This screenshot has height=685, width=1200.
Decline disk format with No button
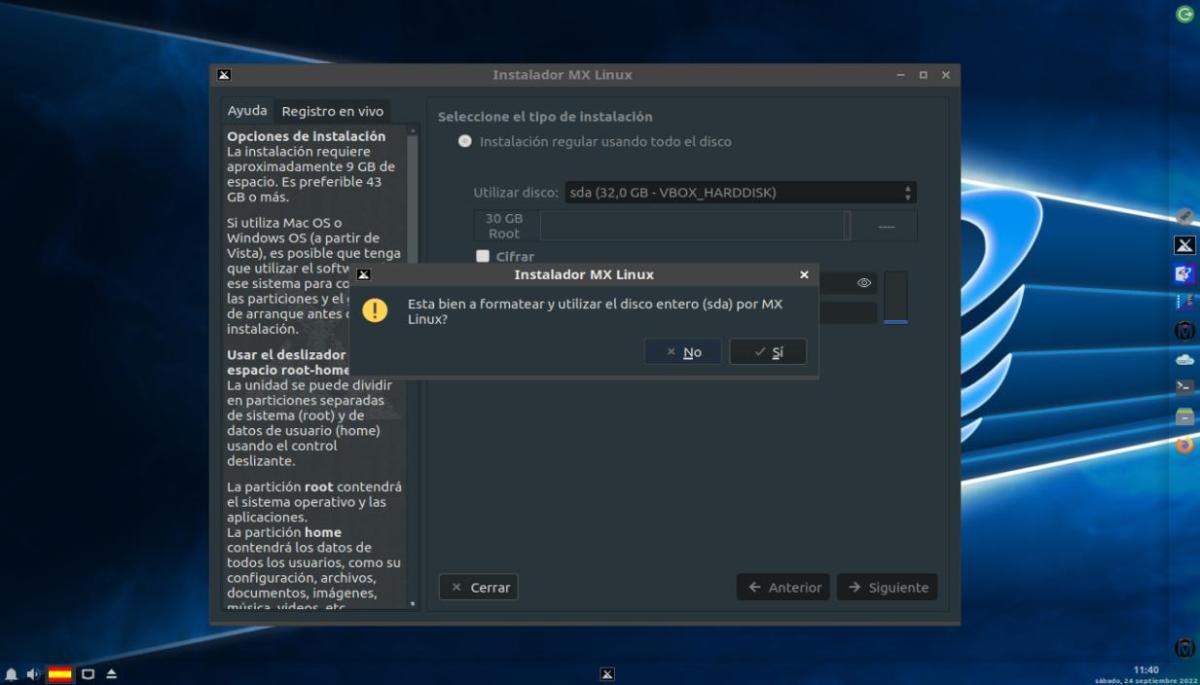coord(683,352)
